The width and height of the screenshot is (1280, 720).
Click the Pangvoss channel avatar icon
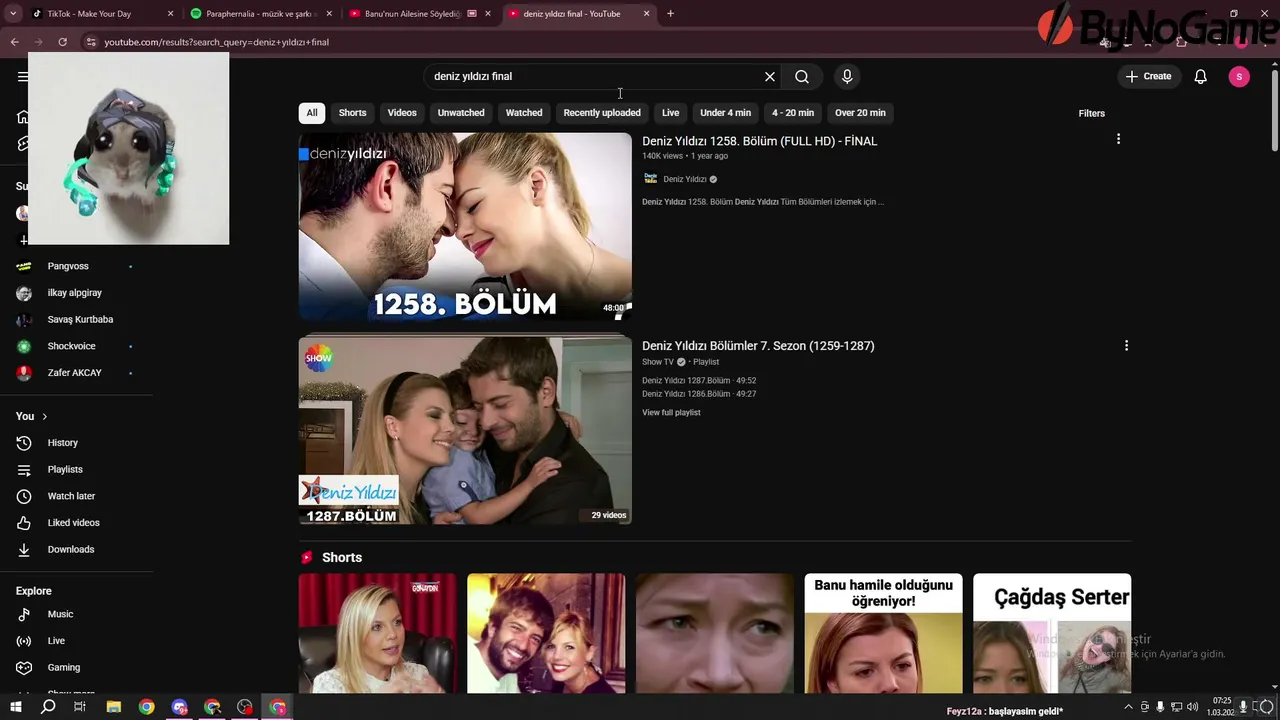click(25, 266)
